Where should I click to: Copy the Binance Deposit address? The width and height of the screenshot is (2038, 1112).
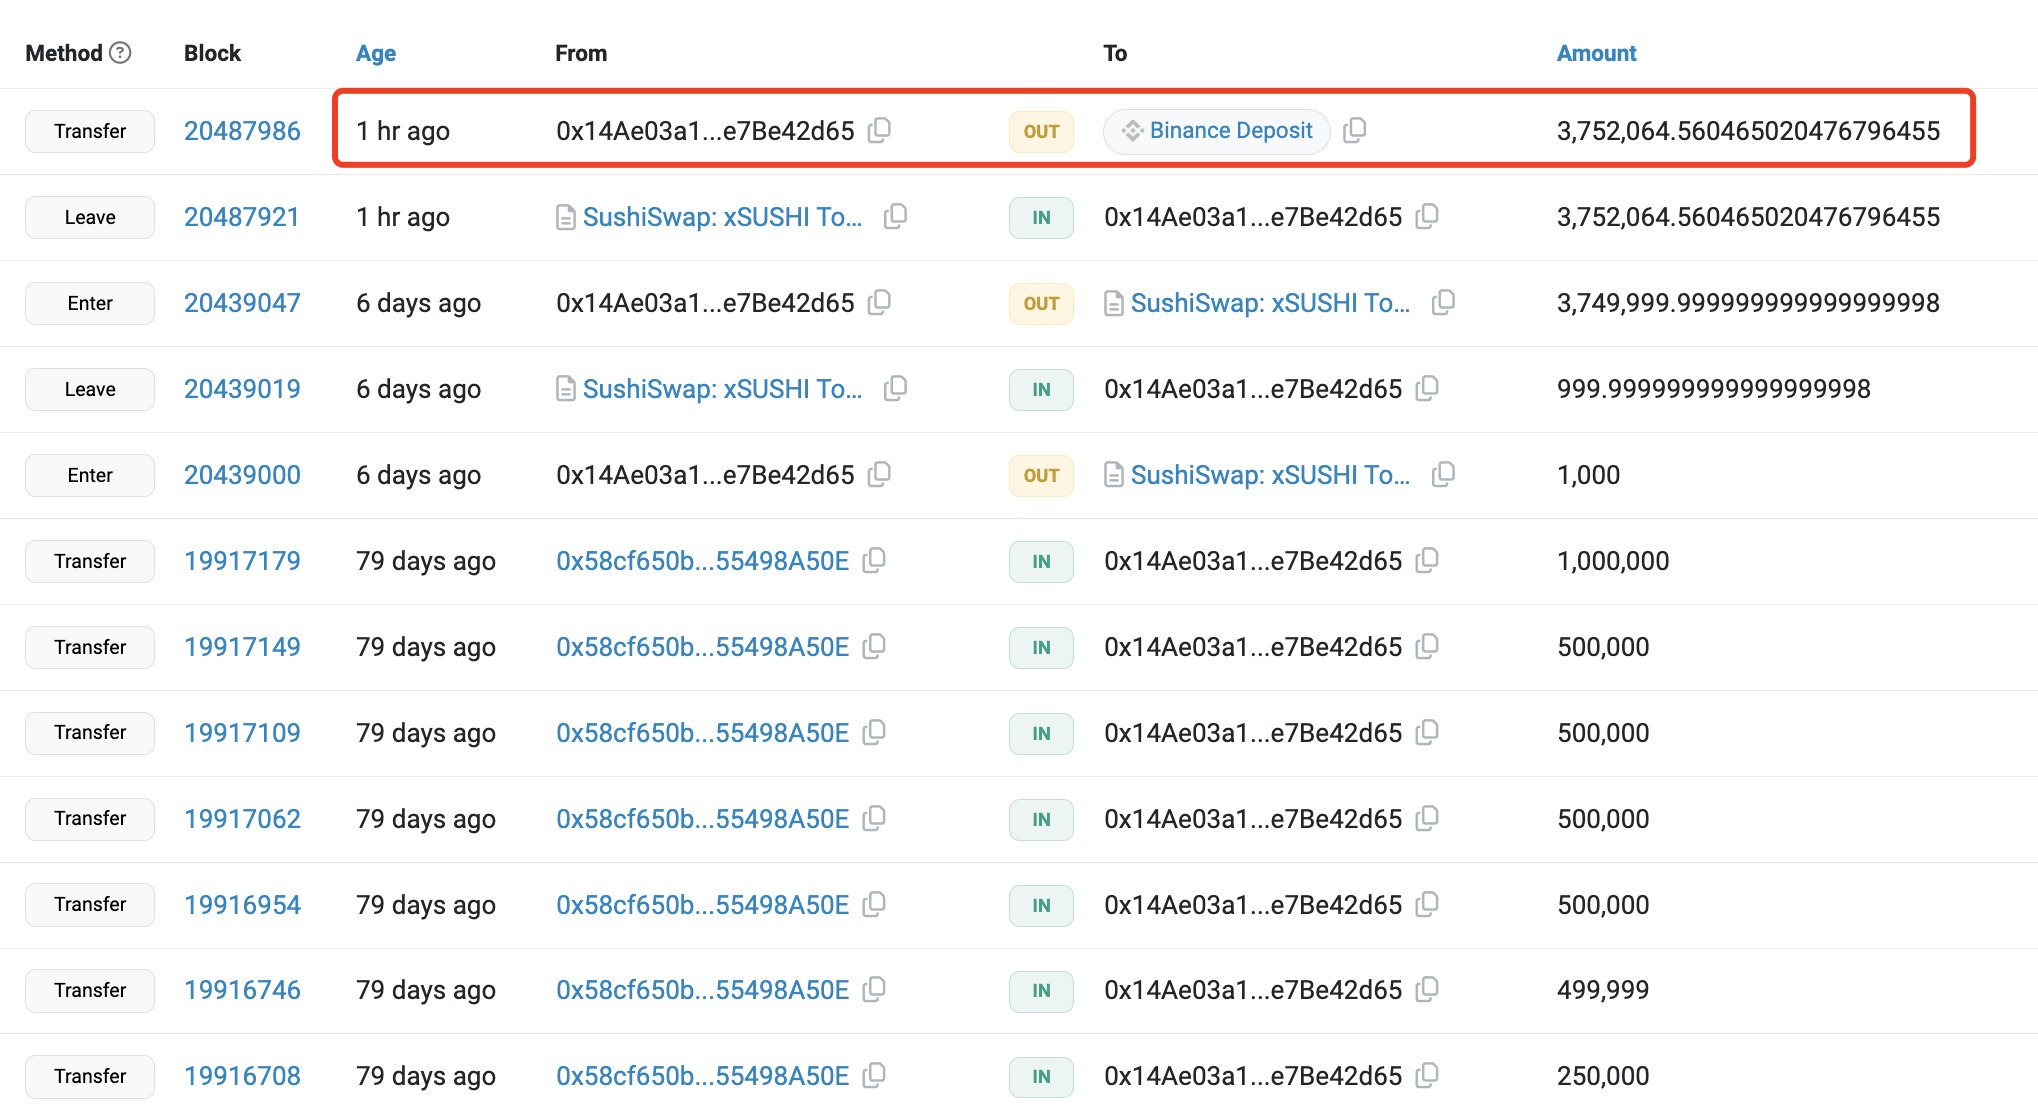1354,130
